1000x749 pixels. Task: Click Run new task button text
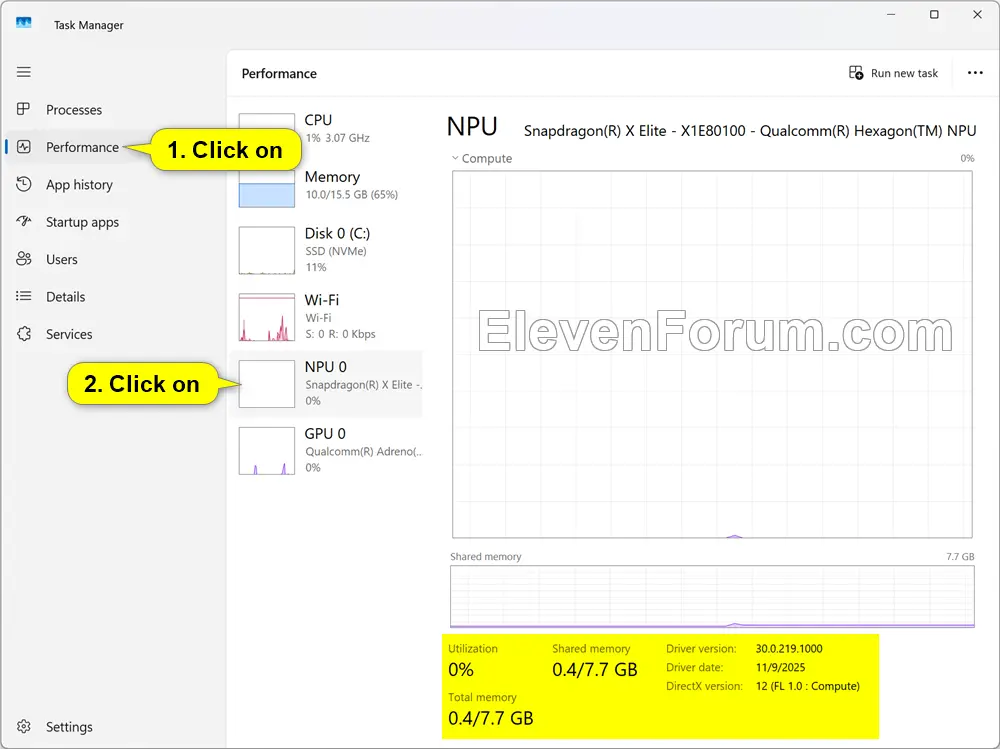point(904,73)
